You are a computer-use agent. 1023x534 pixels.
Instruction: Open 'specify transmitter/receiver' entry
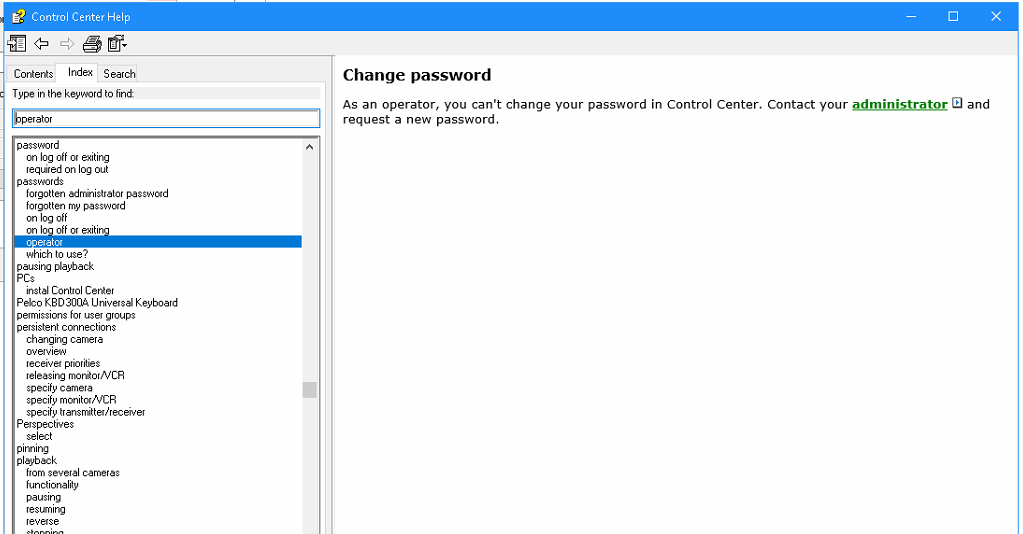tap(85, 412)
